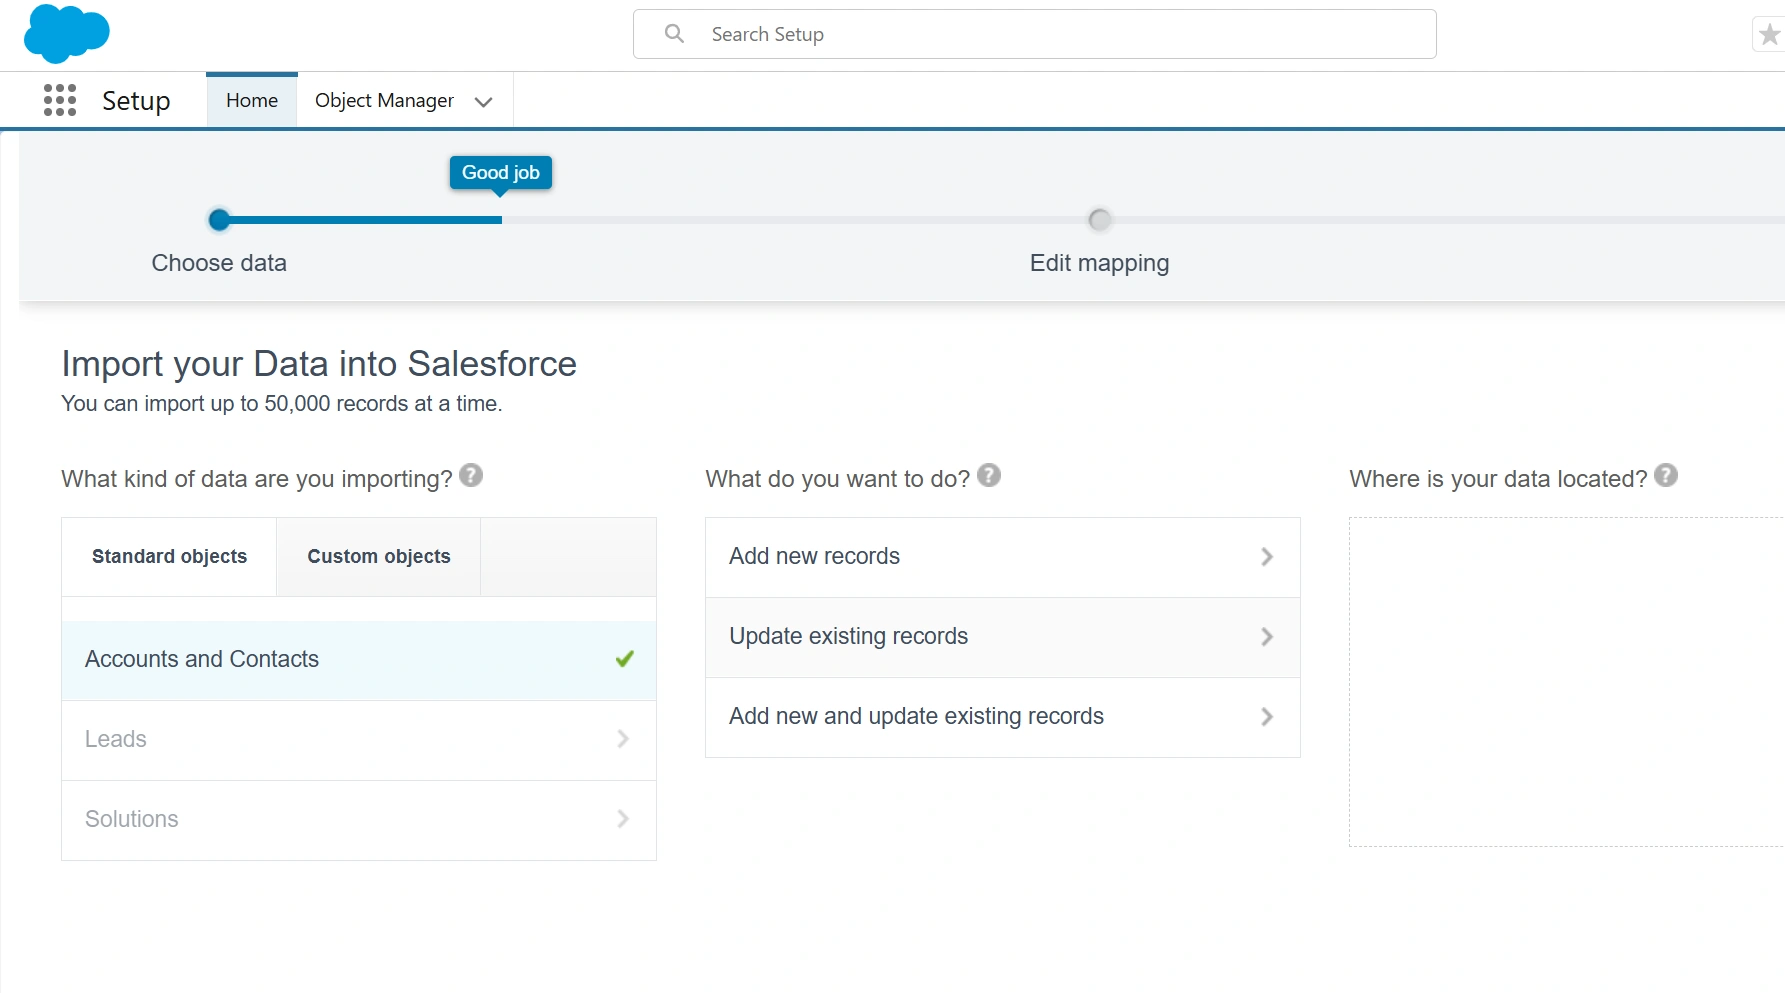Click the Salesforce cloud logo
This screenshot has height=993, width=1785.
[66, 34]
